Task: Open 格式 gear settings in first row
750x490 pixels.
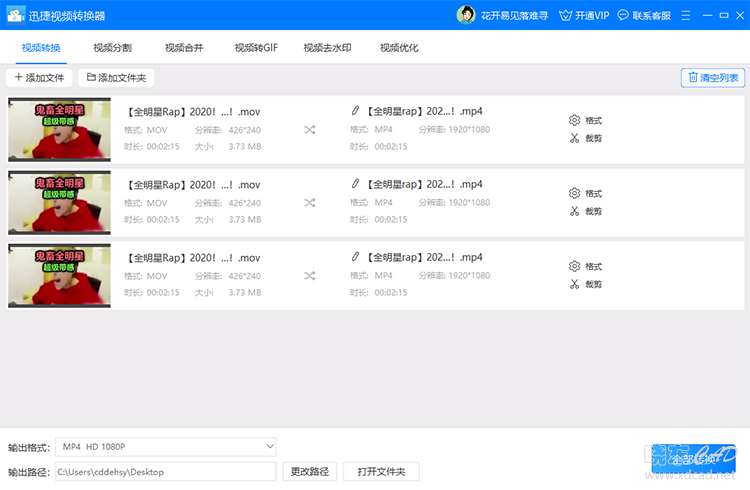Action: (x=585, y=120)
